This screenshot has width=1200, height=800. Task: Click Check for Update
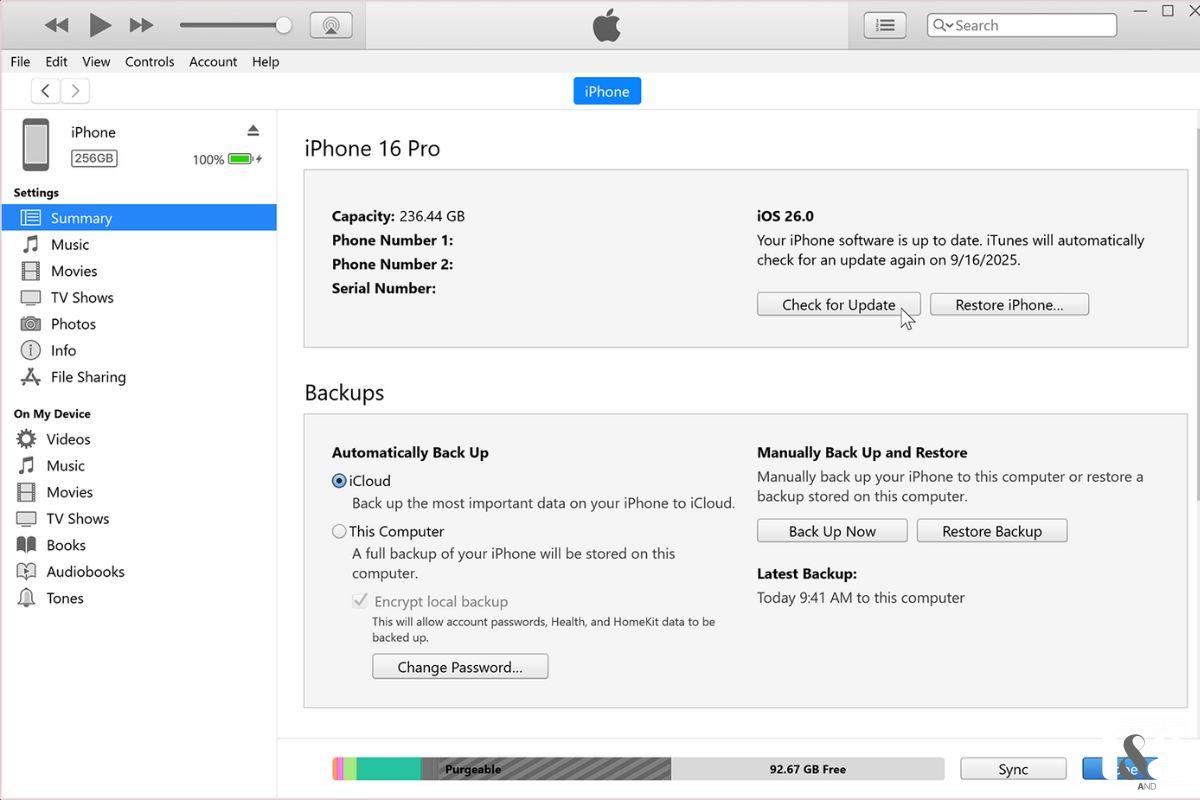(838, 304)
